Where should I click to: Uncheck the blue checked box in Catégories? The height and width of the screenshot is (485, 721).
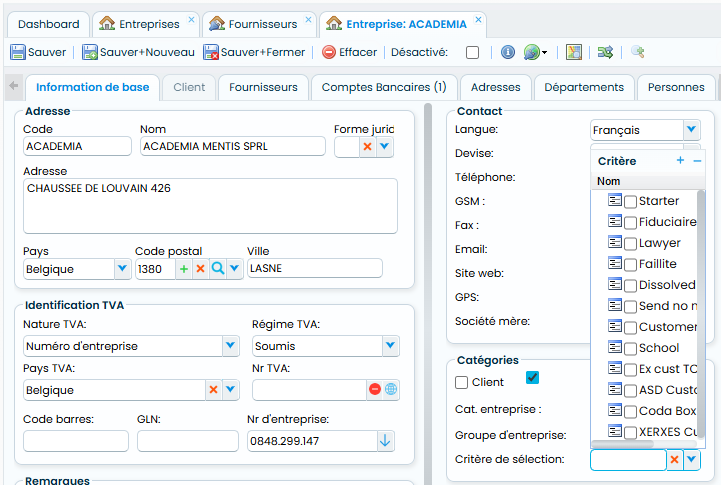coord(532,378)
